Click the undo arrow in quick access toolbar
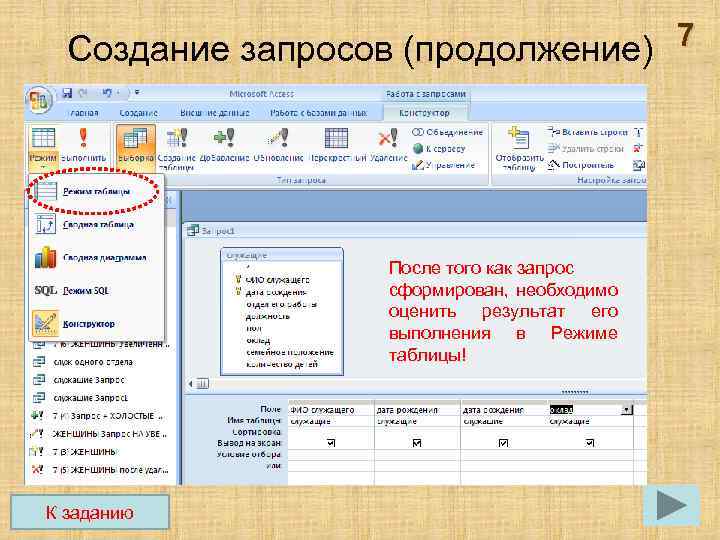The image size is (720, 540). click(107, 93)
